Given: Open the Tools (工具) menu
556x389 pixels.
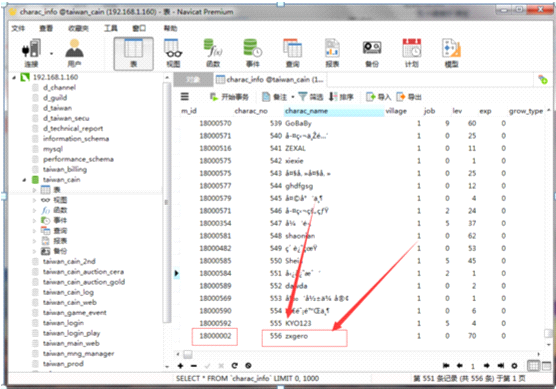Looking at the screenshot, I should [x=111, y=28].
